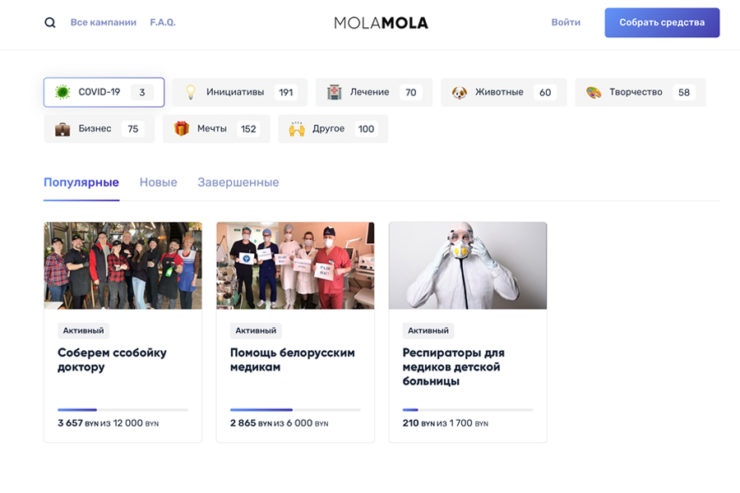Open campaign Соберем ссобойку доктору
Viewport: 740px width, 493px height.
[x=112, y=360]
